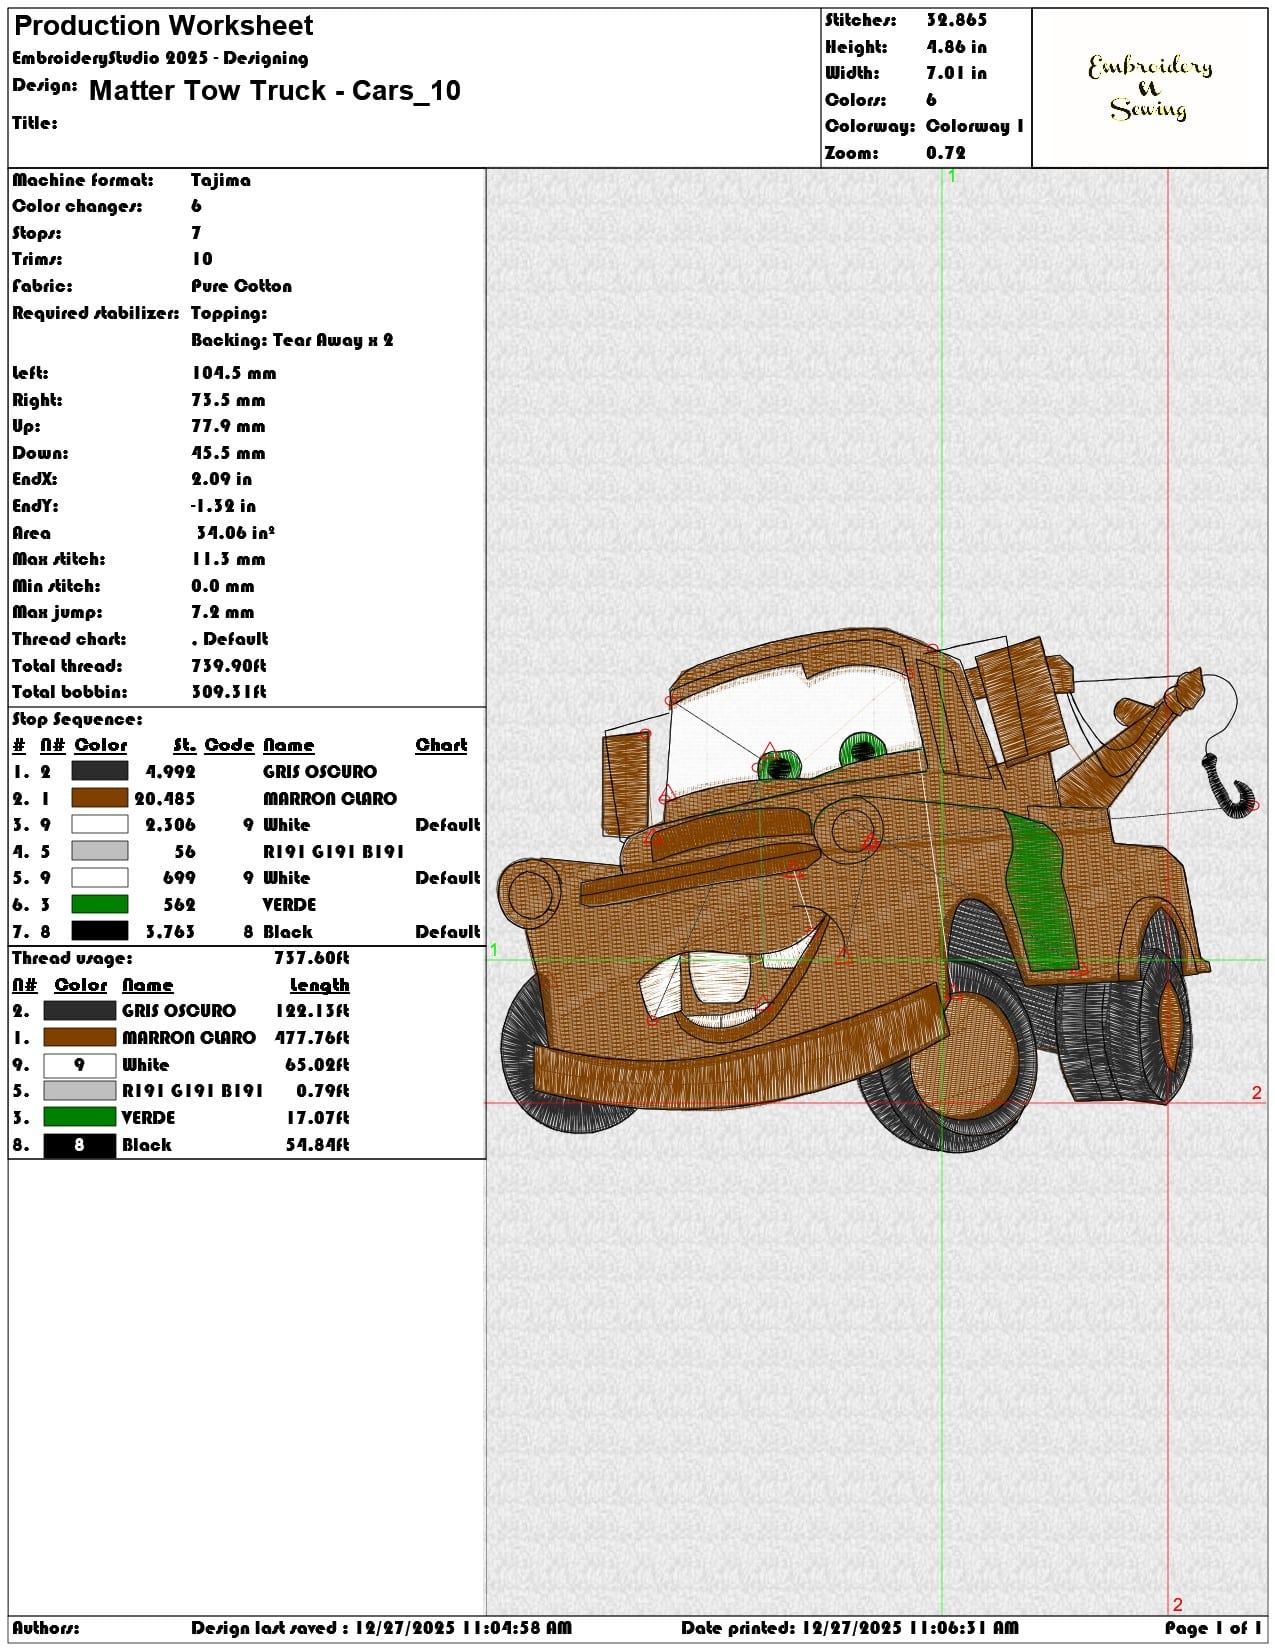1275x1650 pixels.
Task: Click the VERDE green swatch in Stop Sequence
Action: 100,904
